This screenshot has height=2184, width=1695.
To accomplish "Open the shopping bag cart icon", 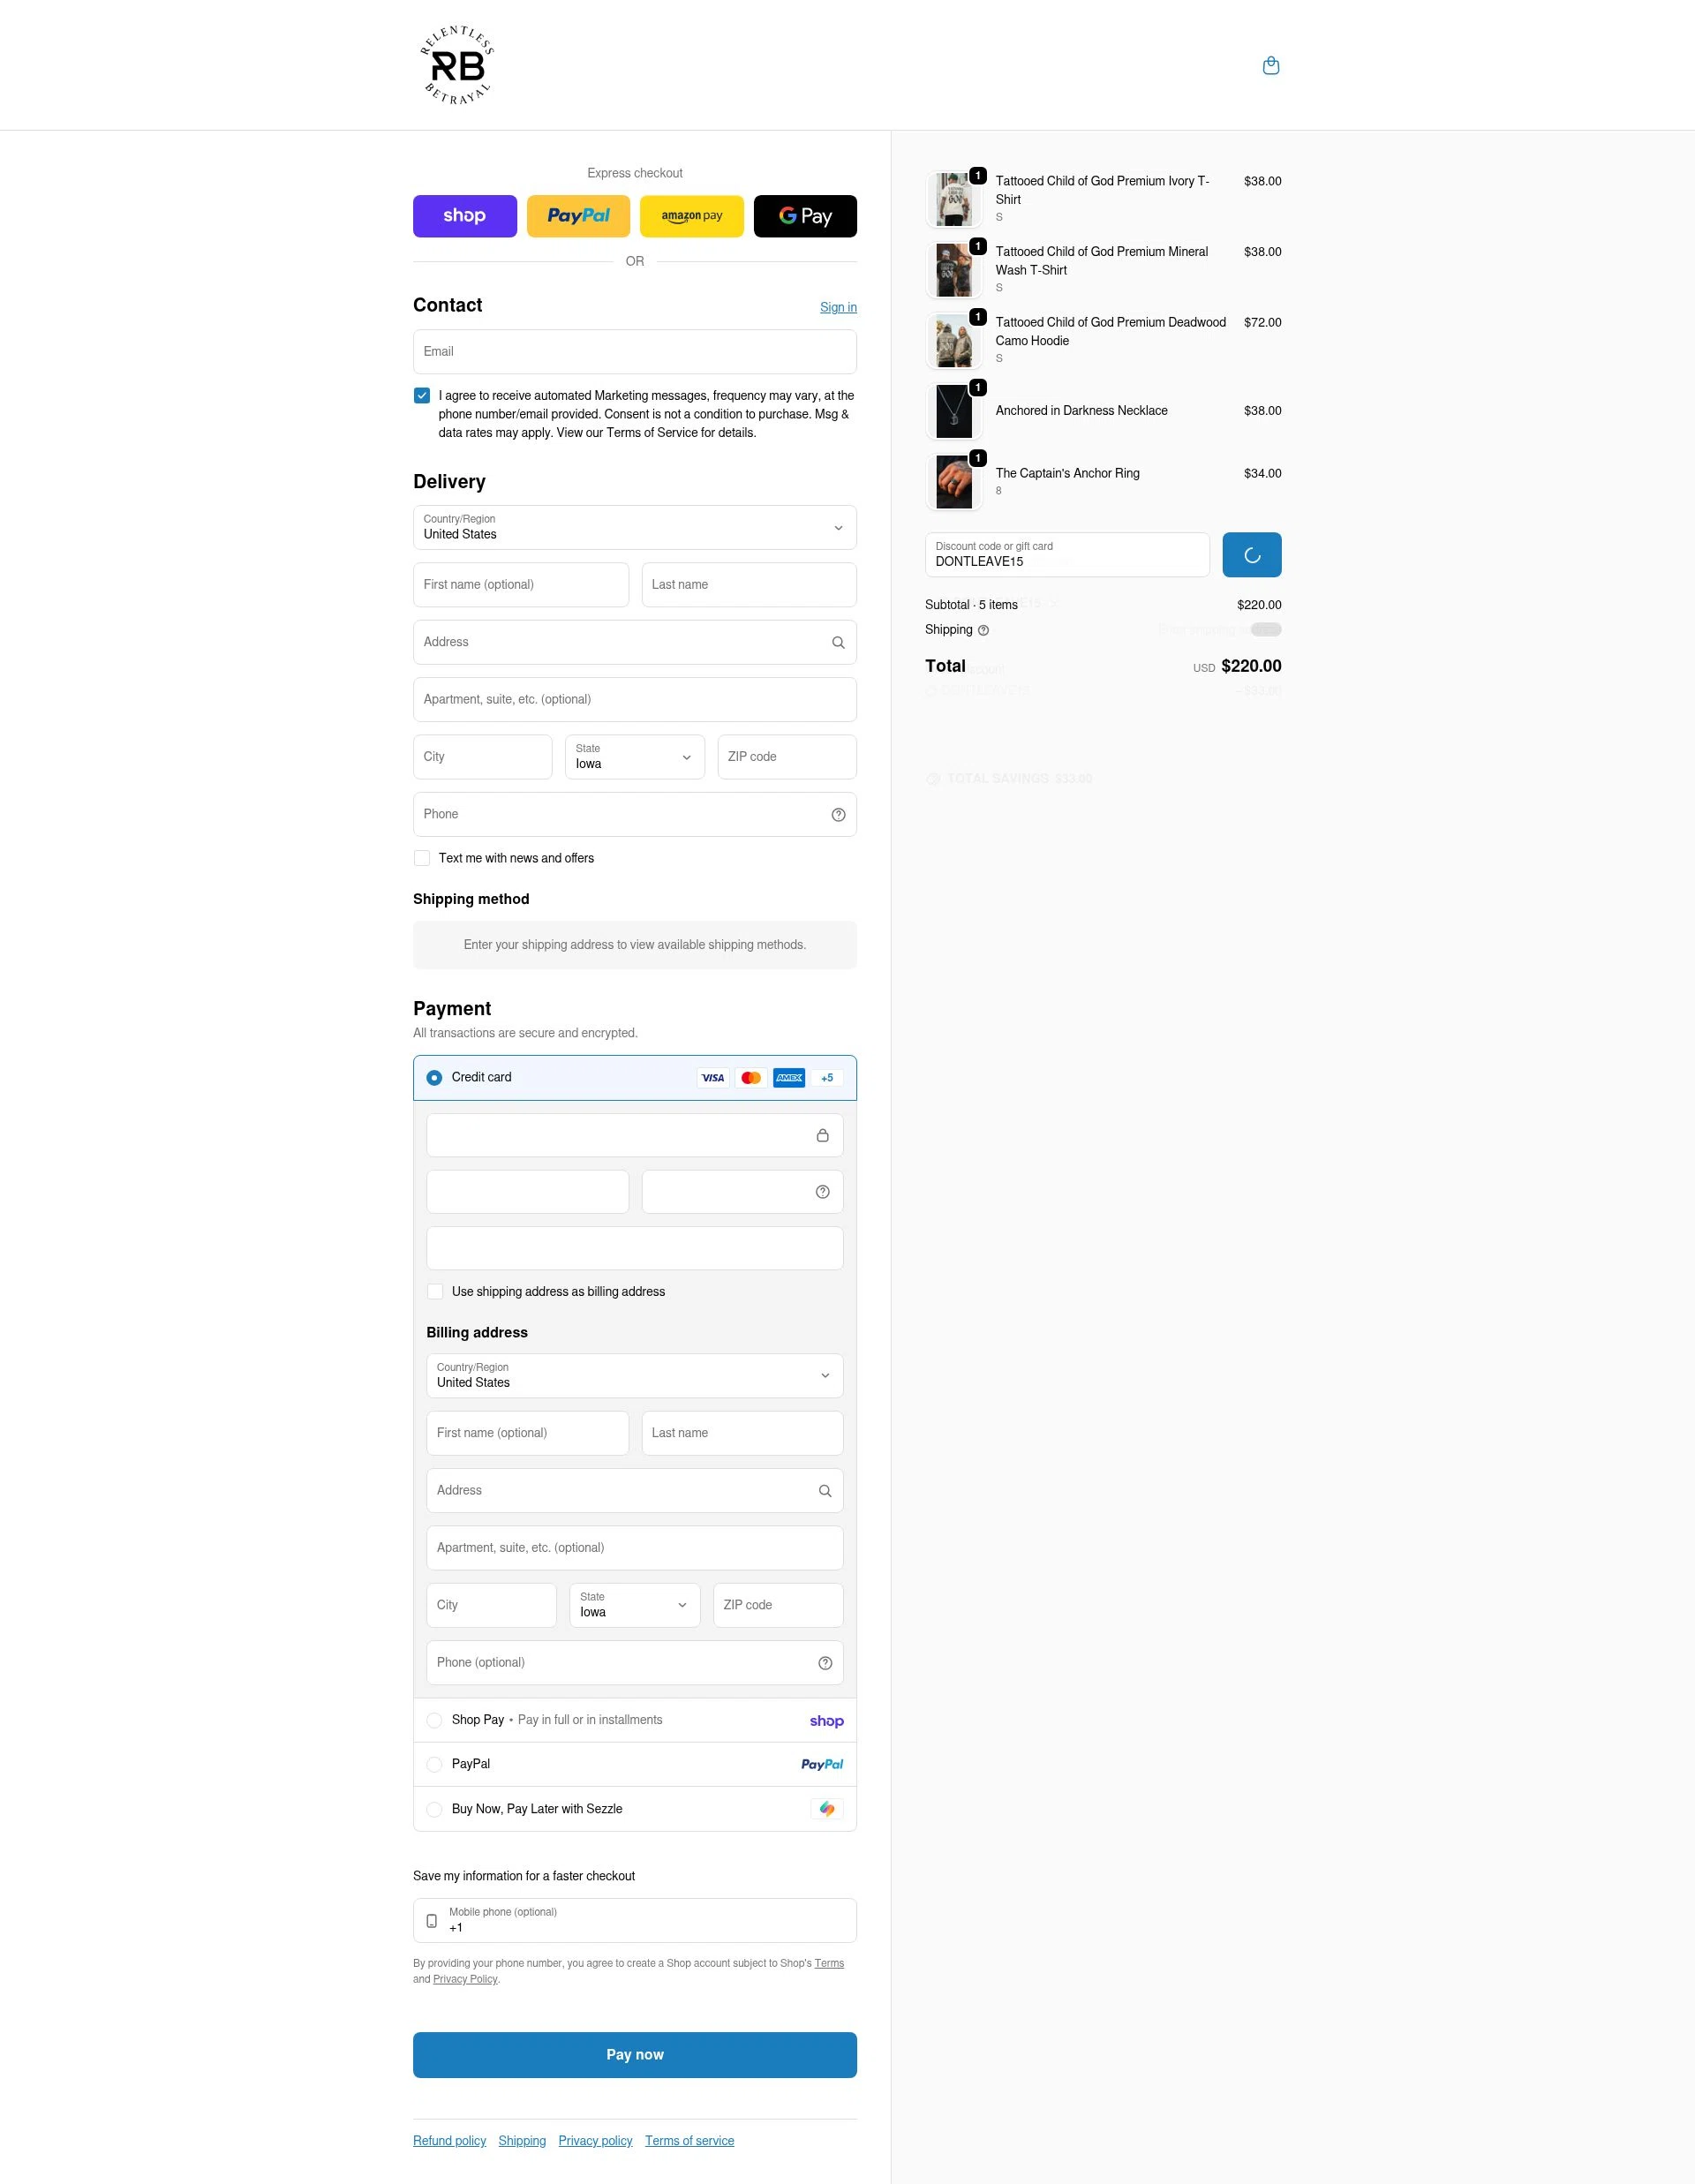I will click(x=1270, y=66).
